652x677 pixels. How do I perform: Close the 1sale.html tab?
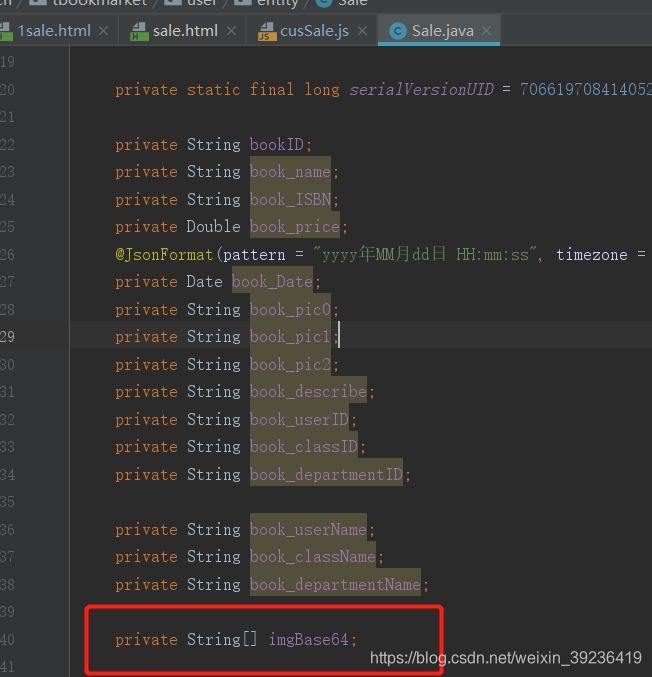tap(103, 31)
